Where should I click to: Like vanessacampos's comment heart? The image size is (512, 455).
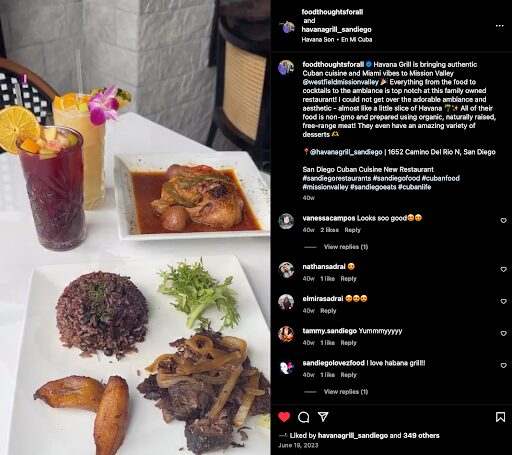[x=503, y=220]
